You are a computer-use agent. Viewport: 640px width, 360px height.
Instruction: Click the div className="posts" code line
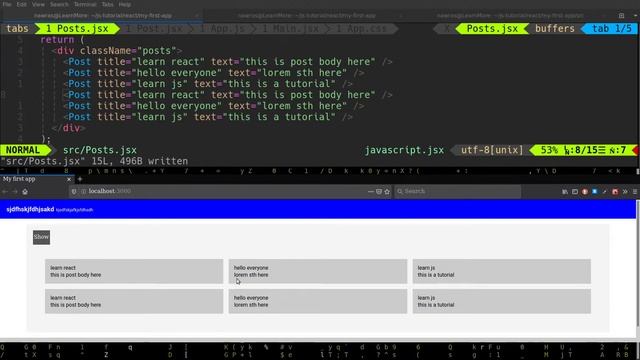pos(117,51)
